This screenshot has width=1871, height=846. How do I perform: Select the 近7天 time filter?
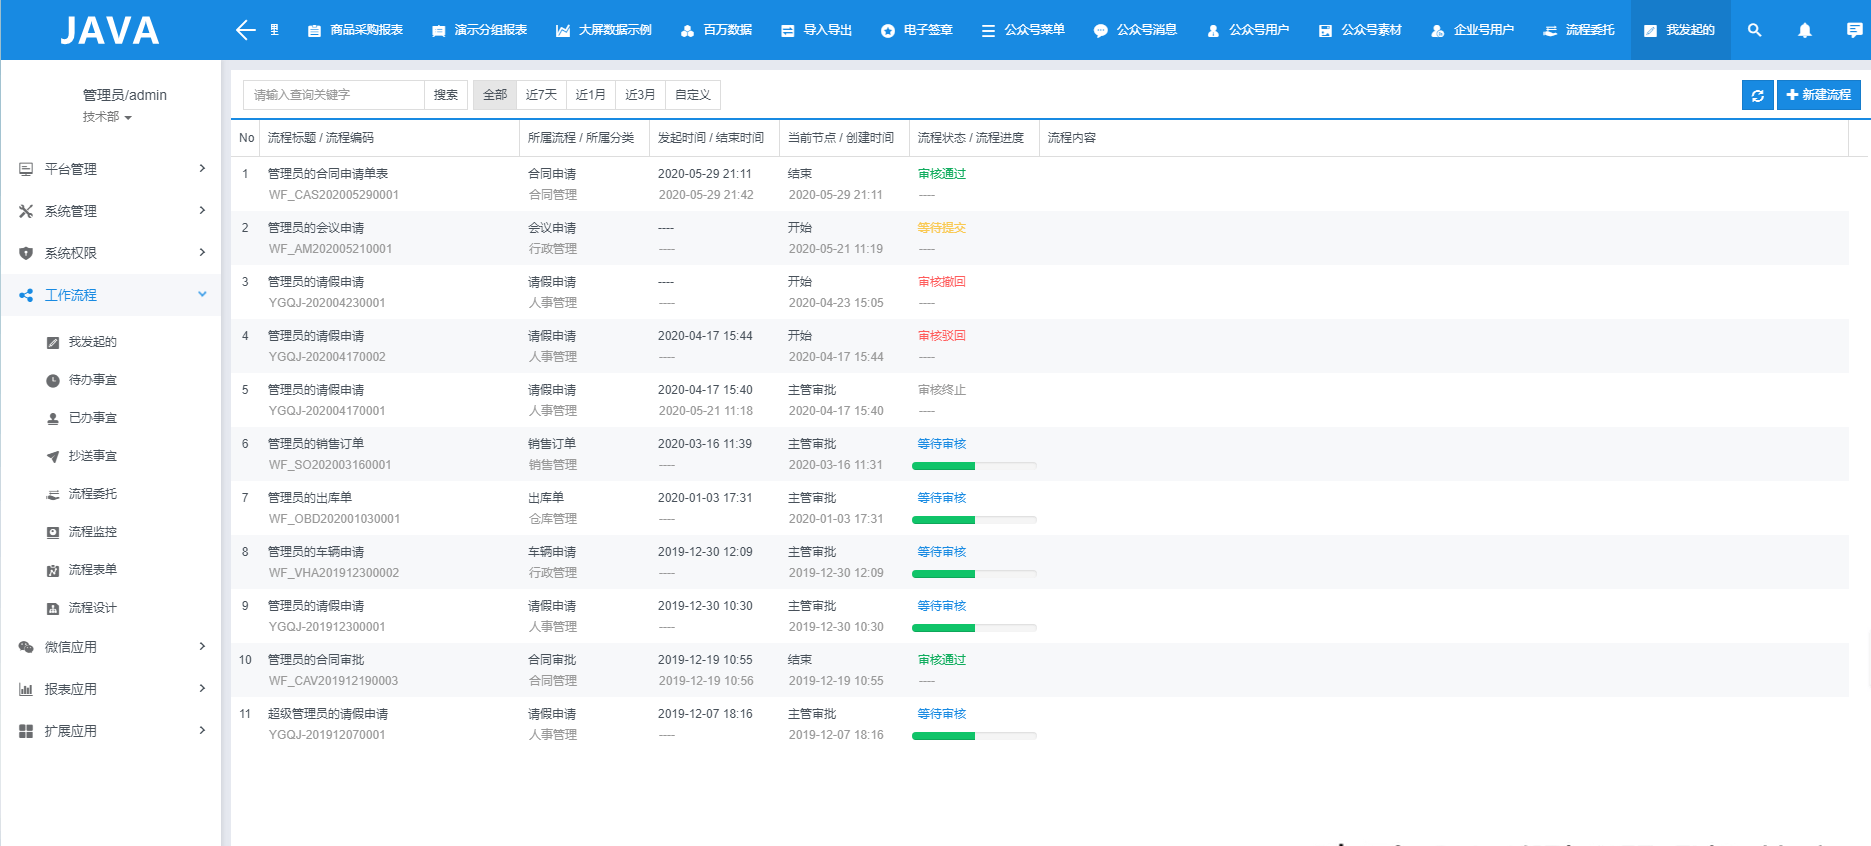pos(541,95)
